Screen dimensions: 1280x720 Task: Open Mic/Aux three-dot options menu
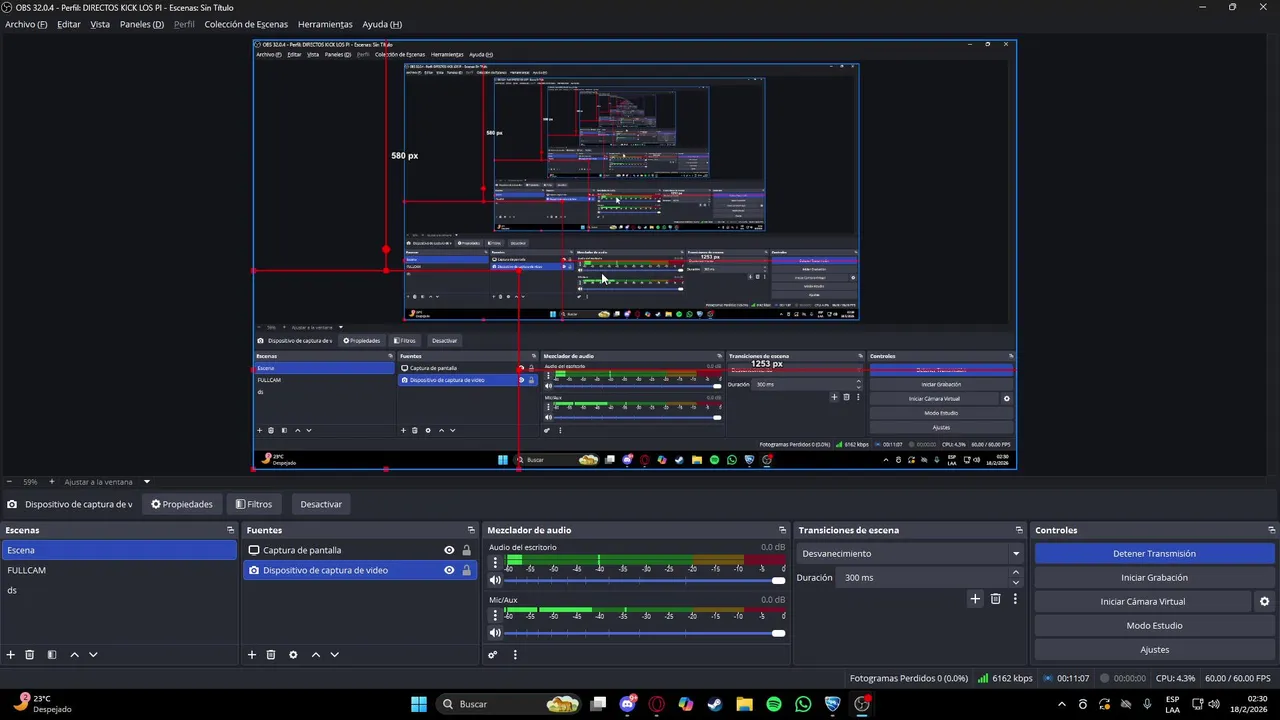pos(494,615)
